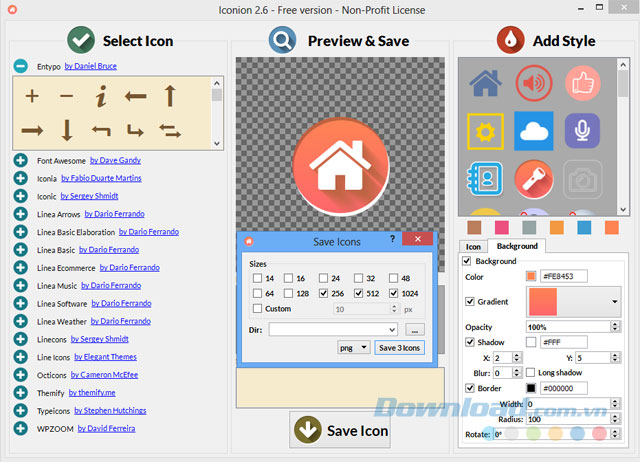The width and height of the screenshot is (640, 462).
Task: Click the plus icon in Entypo set
Action: (32, 97)
